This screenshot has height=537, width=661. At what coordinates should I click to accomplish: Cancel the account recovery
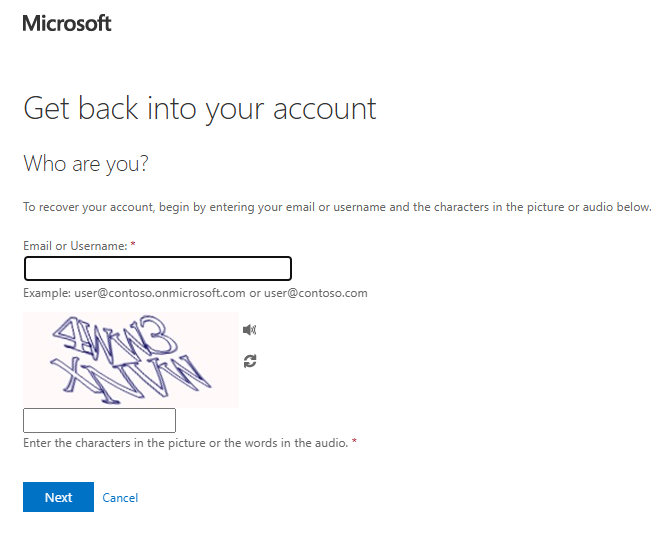[x=120, y=498]
